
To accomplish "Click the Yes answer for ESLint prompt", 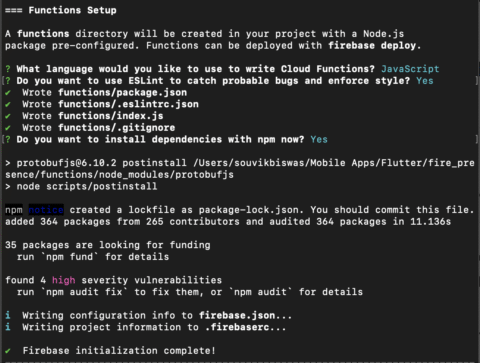I will (x=425, y=81).
